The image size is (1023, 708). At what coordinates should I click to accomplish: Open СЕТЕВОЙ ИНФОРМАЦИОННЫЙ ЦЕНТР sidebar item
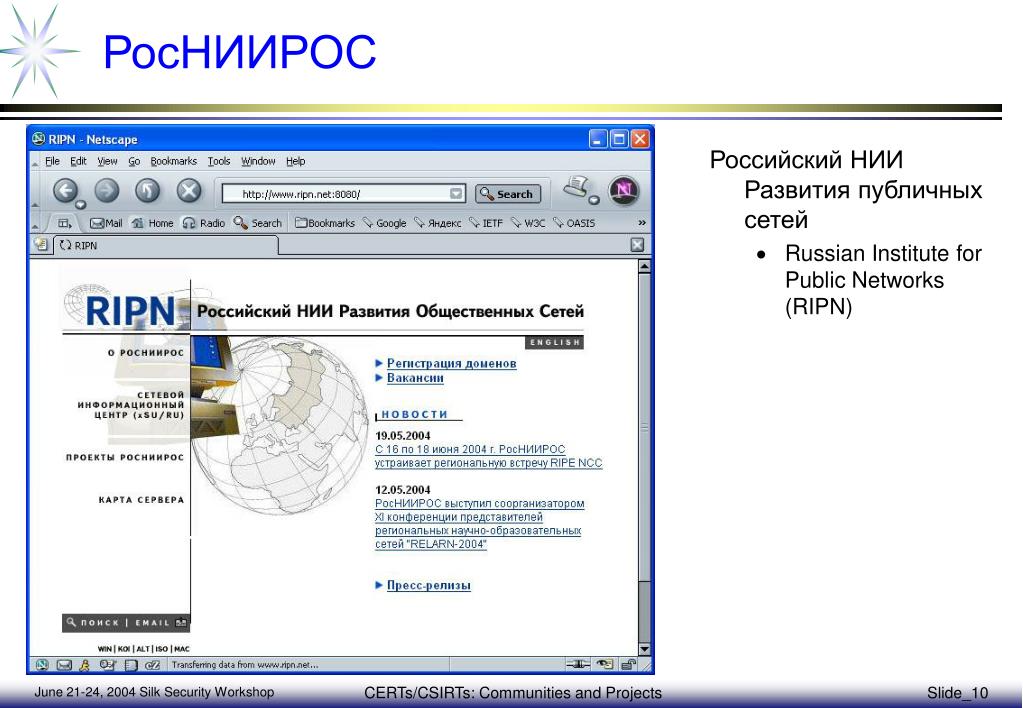131,405
